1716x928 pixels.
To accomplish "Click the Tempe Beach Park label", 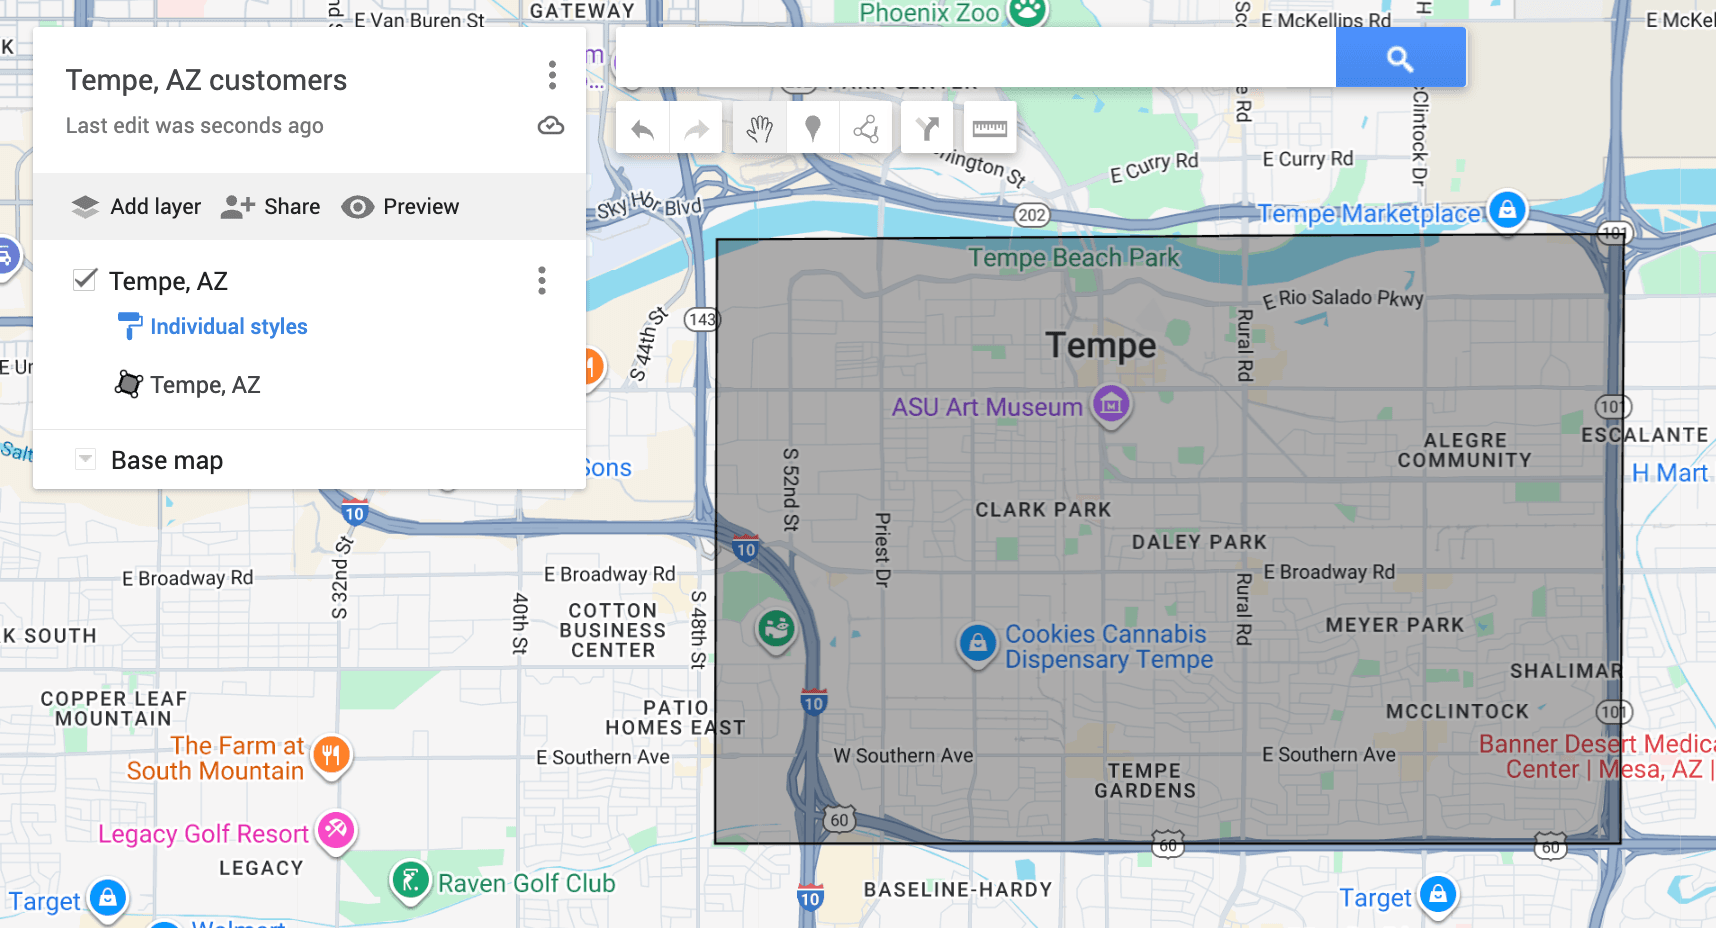I will [x=1074, y=257].
